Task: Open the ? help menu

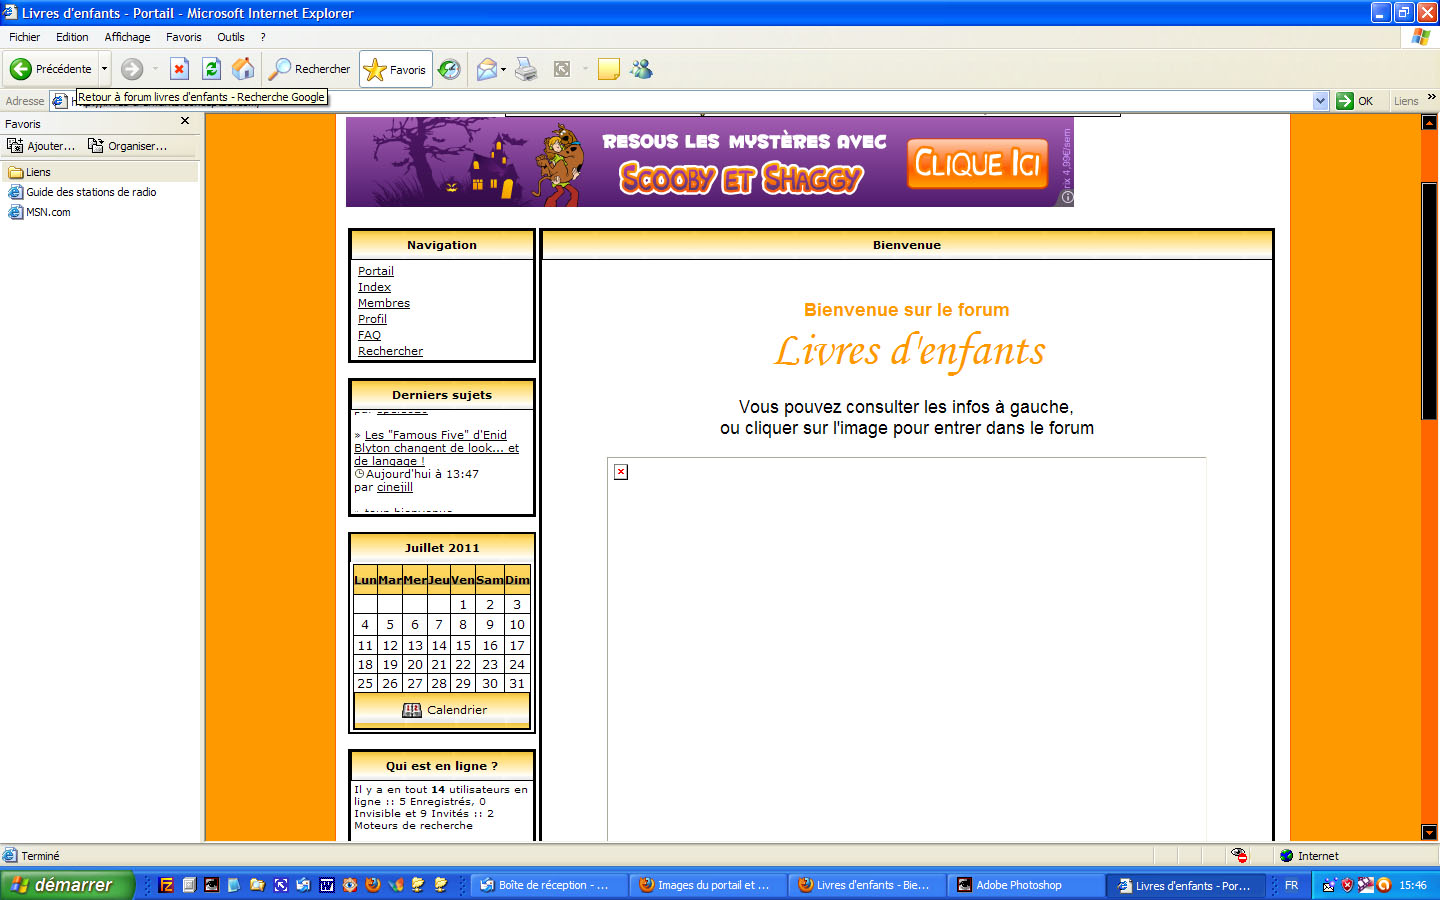Action: [263, 37]
